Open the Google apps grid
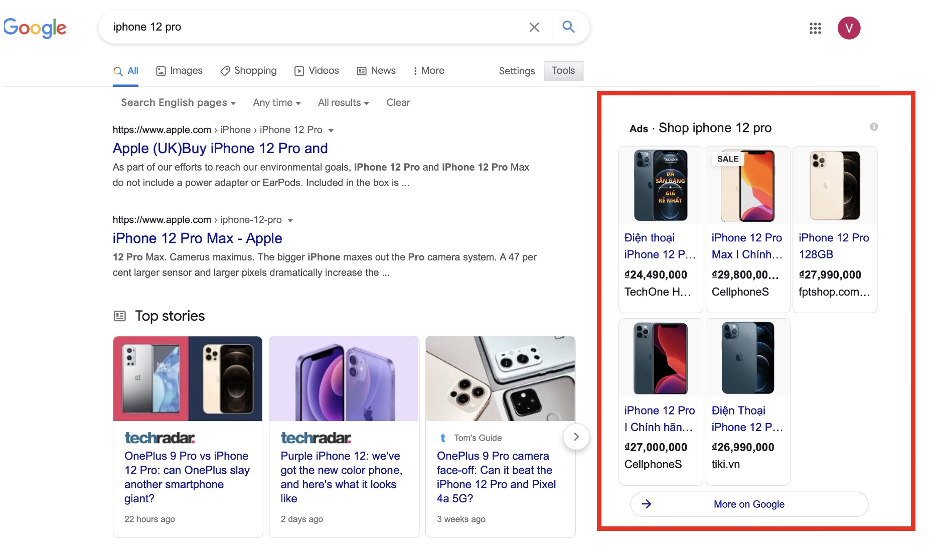This screenshot has width=936, height=558. [x=815, y=28]
